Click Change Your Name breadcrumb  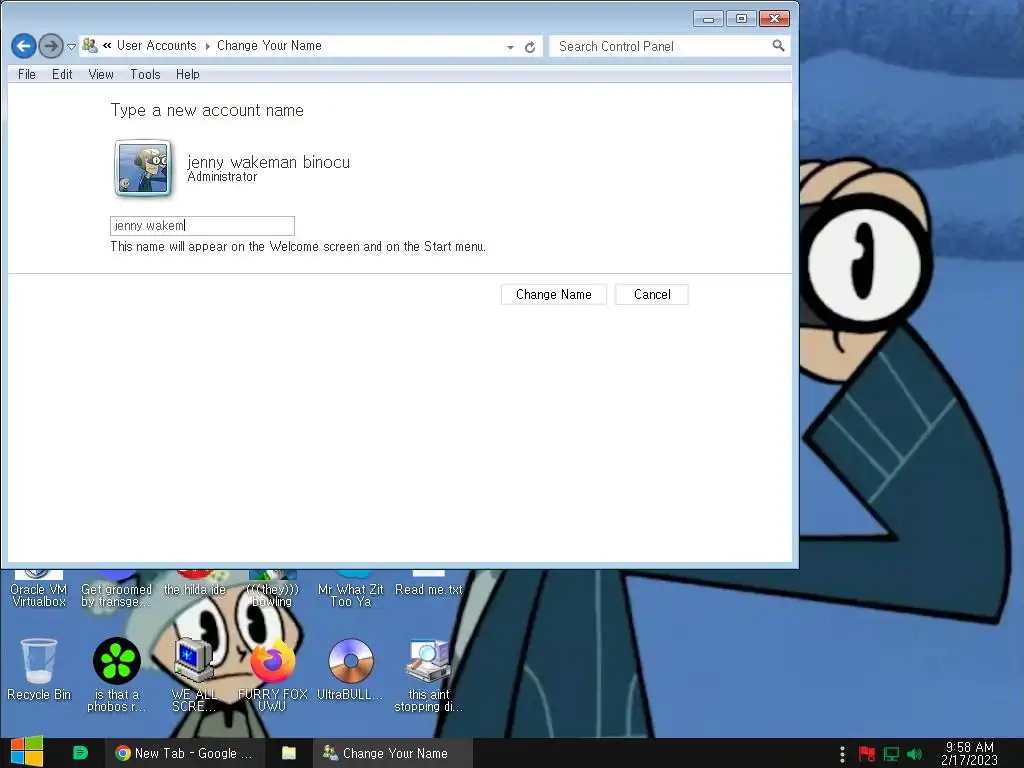269,46
